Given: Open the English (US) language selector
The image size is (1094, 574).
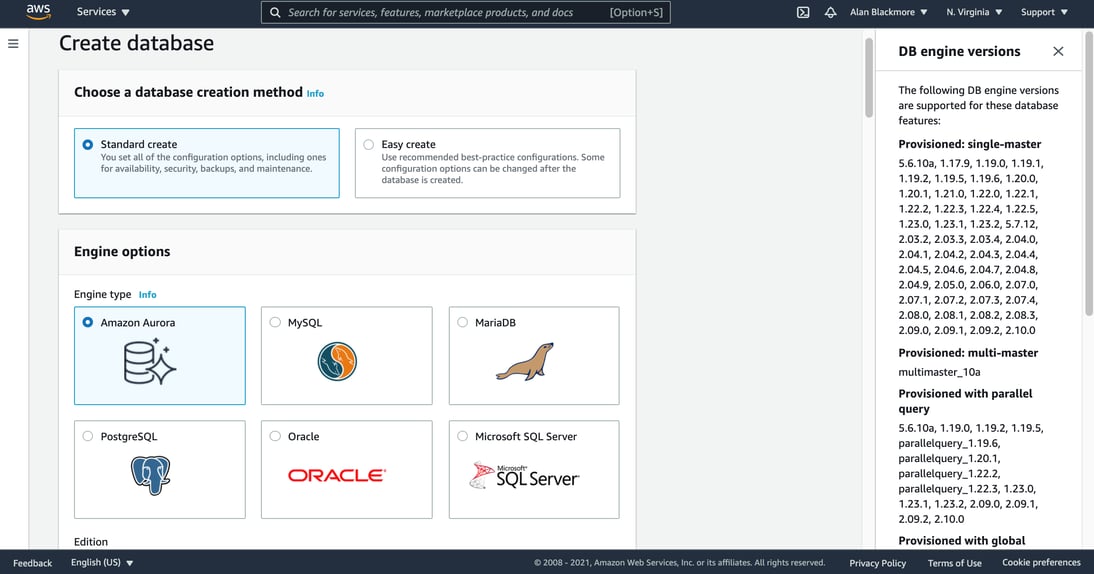Looking at the screenshot, I should pyautogui.click(x=102, y=563).
